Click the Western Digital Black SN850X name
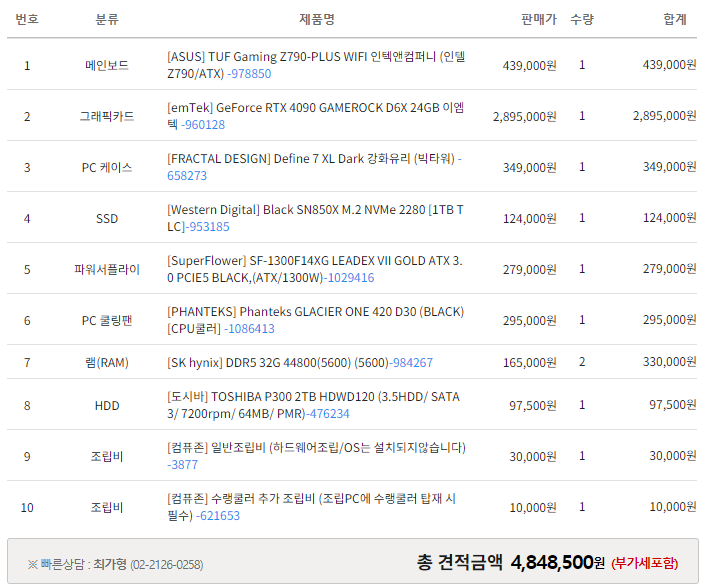This screenshot has height=585, width=719. (315, 218)
